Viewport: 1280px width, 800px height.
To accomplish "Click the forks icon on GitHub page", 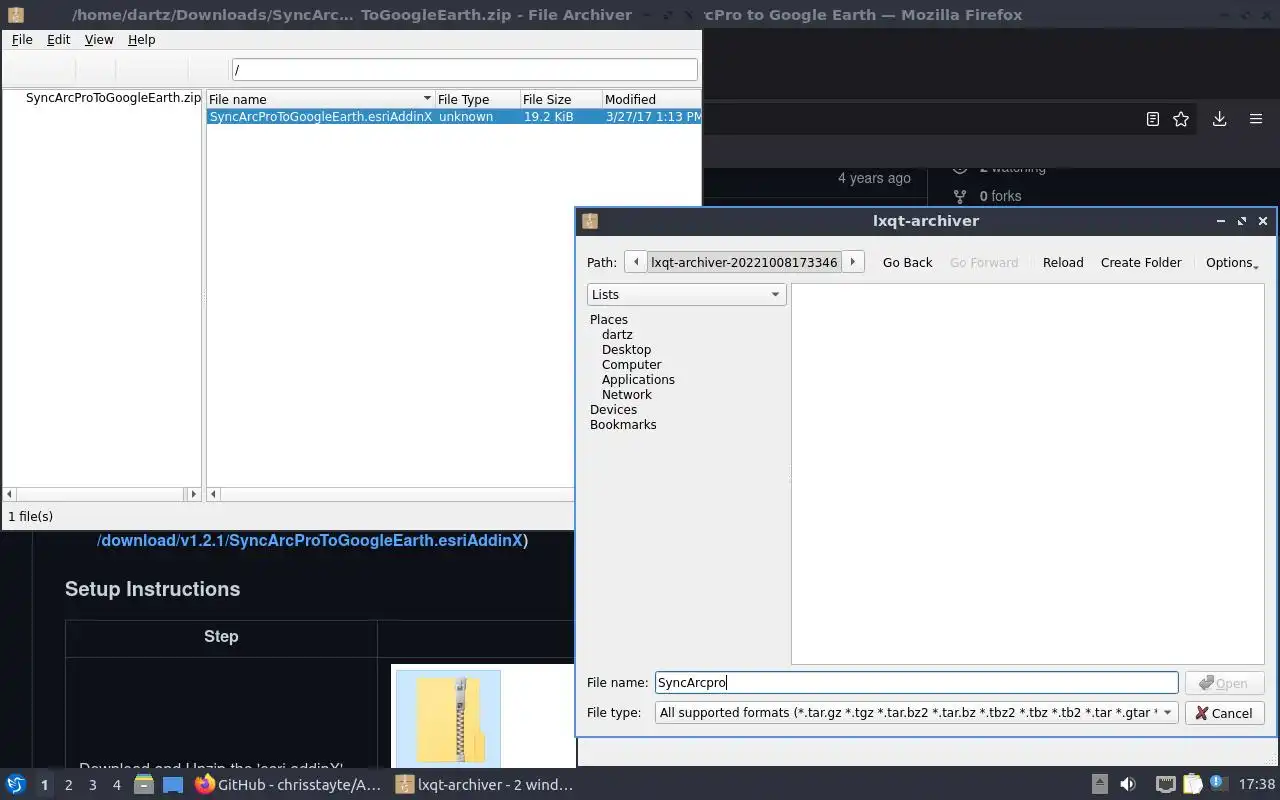I will click(x=960, y=196).
